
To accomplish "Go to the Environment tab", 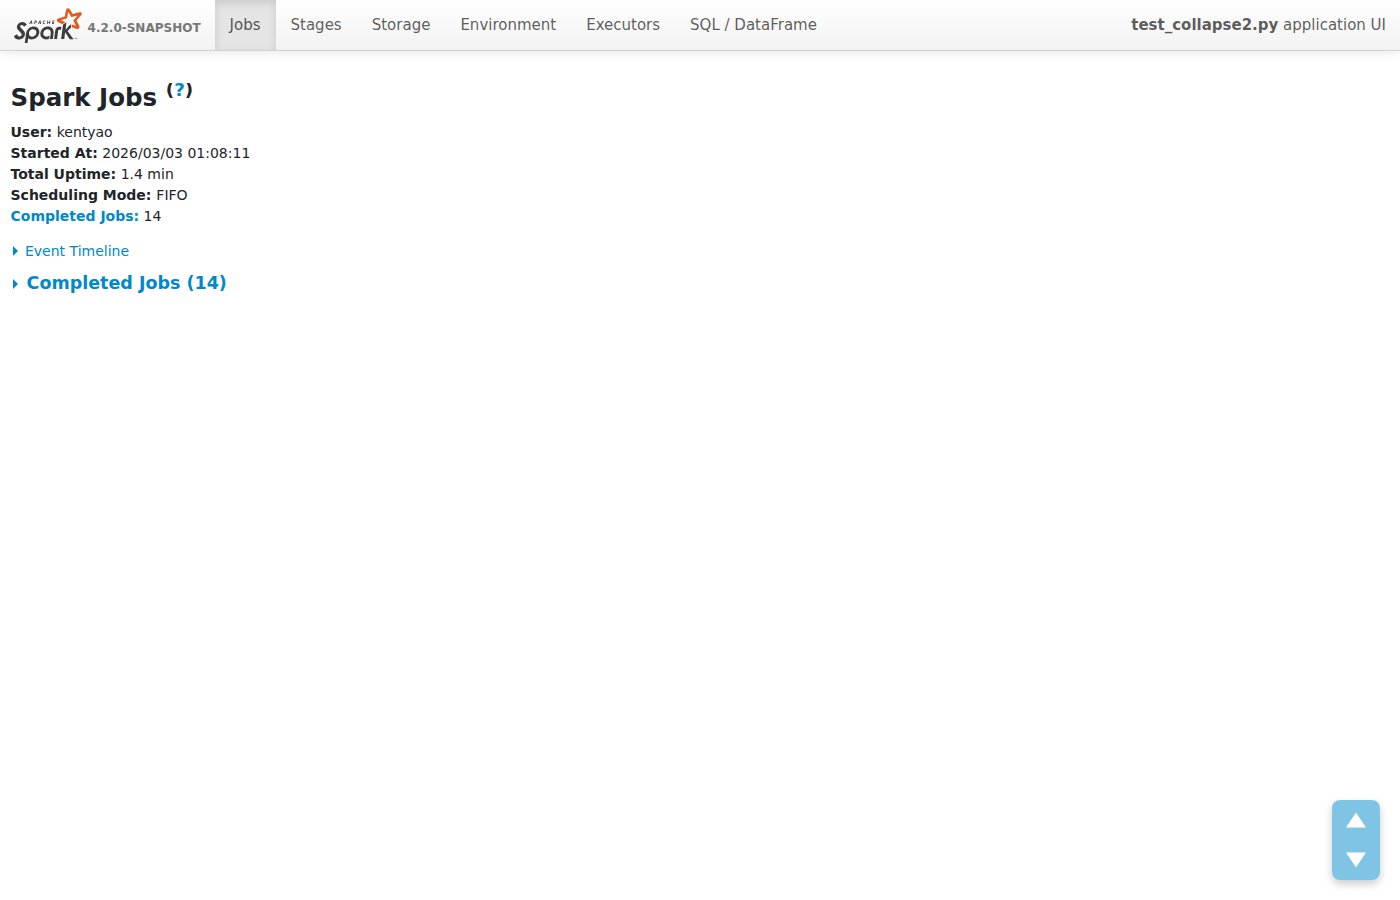I will [508, 25].
